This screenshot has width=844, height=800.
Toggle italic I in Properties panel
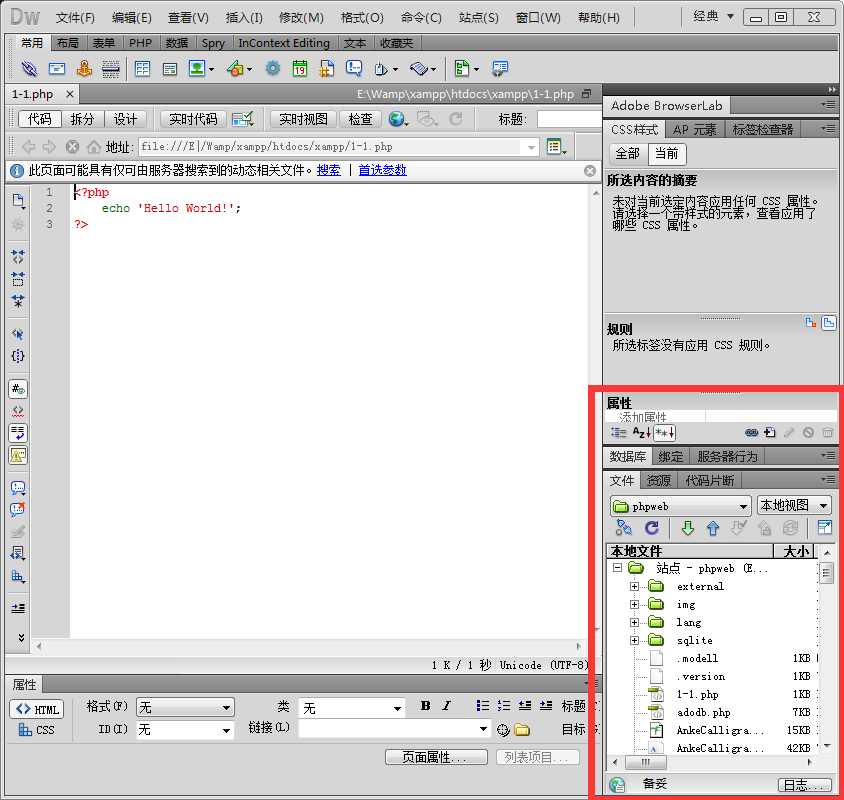(446, 706)
